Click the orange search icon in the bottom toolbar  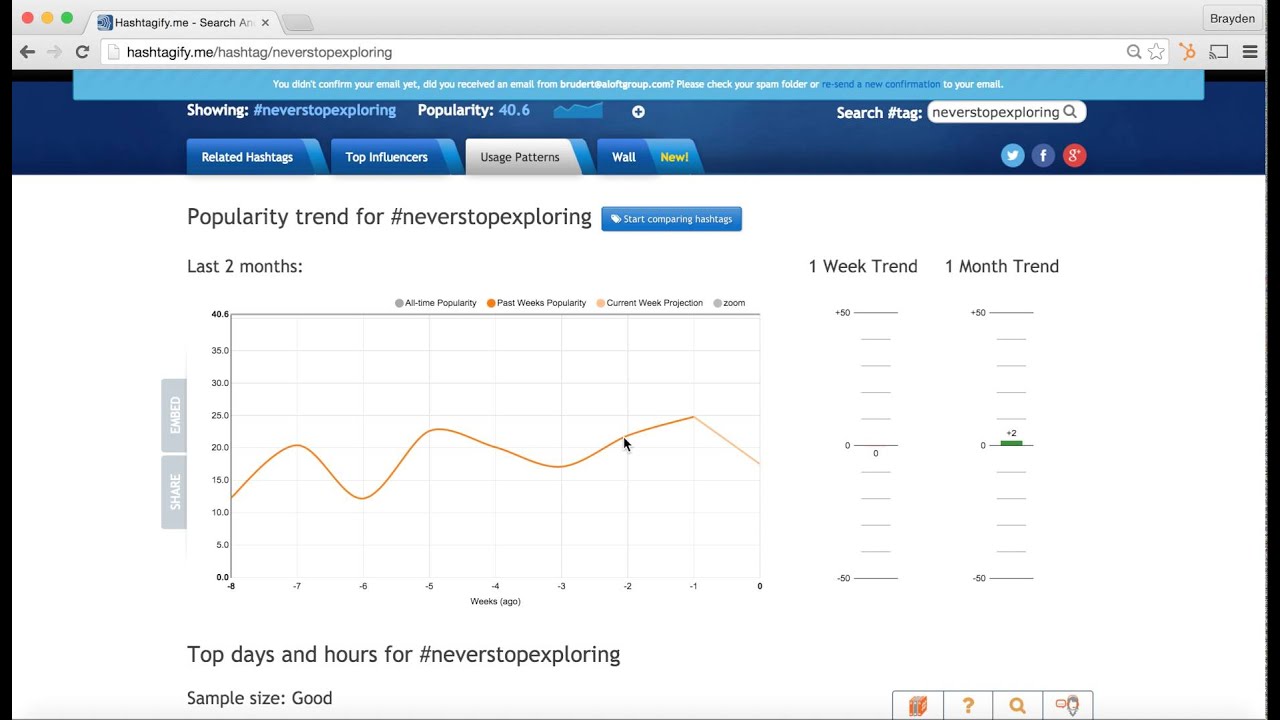point(1018,705)
